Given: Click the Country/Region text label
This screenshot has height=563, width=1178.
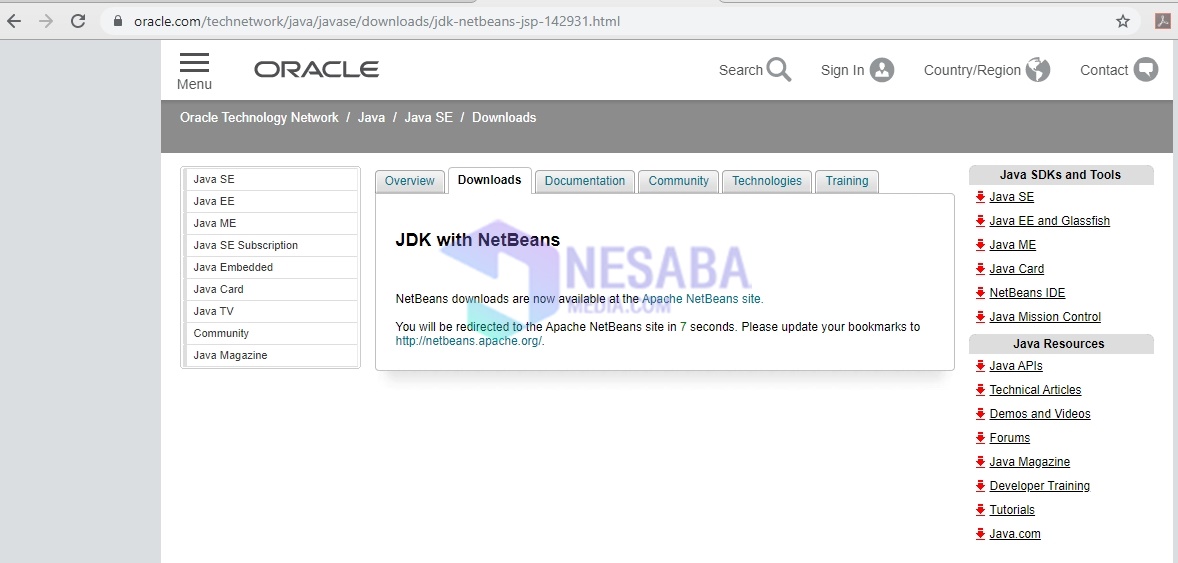Looking at the screenshot, I should (972, 70).
